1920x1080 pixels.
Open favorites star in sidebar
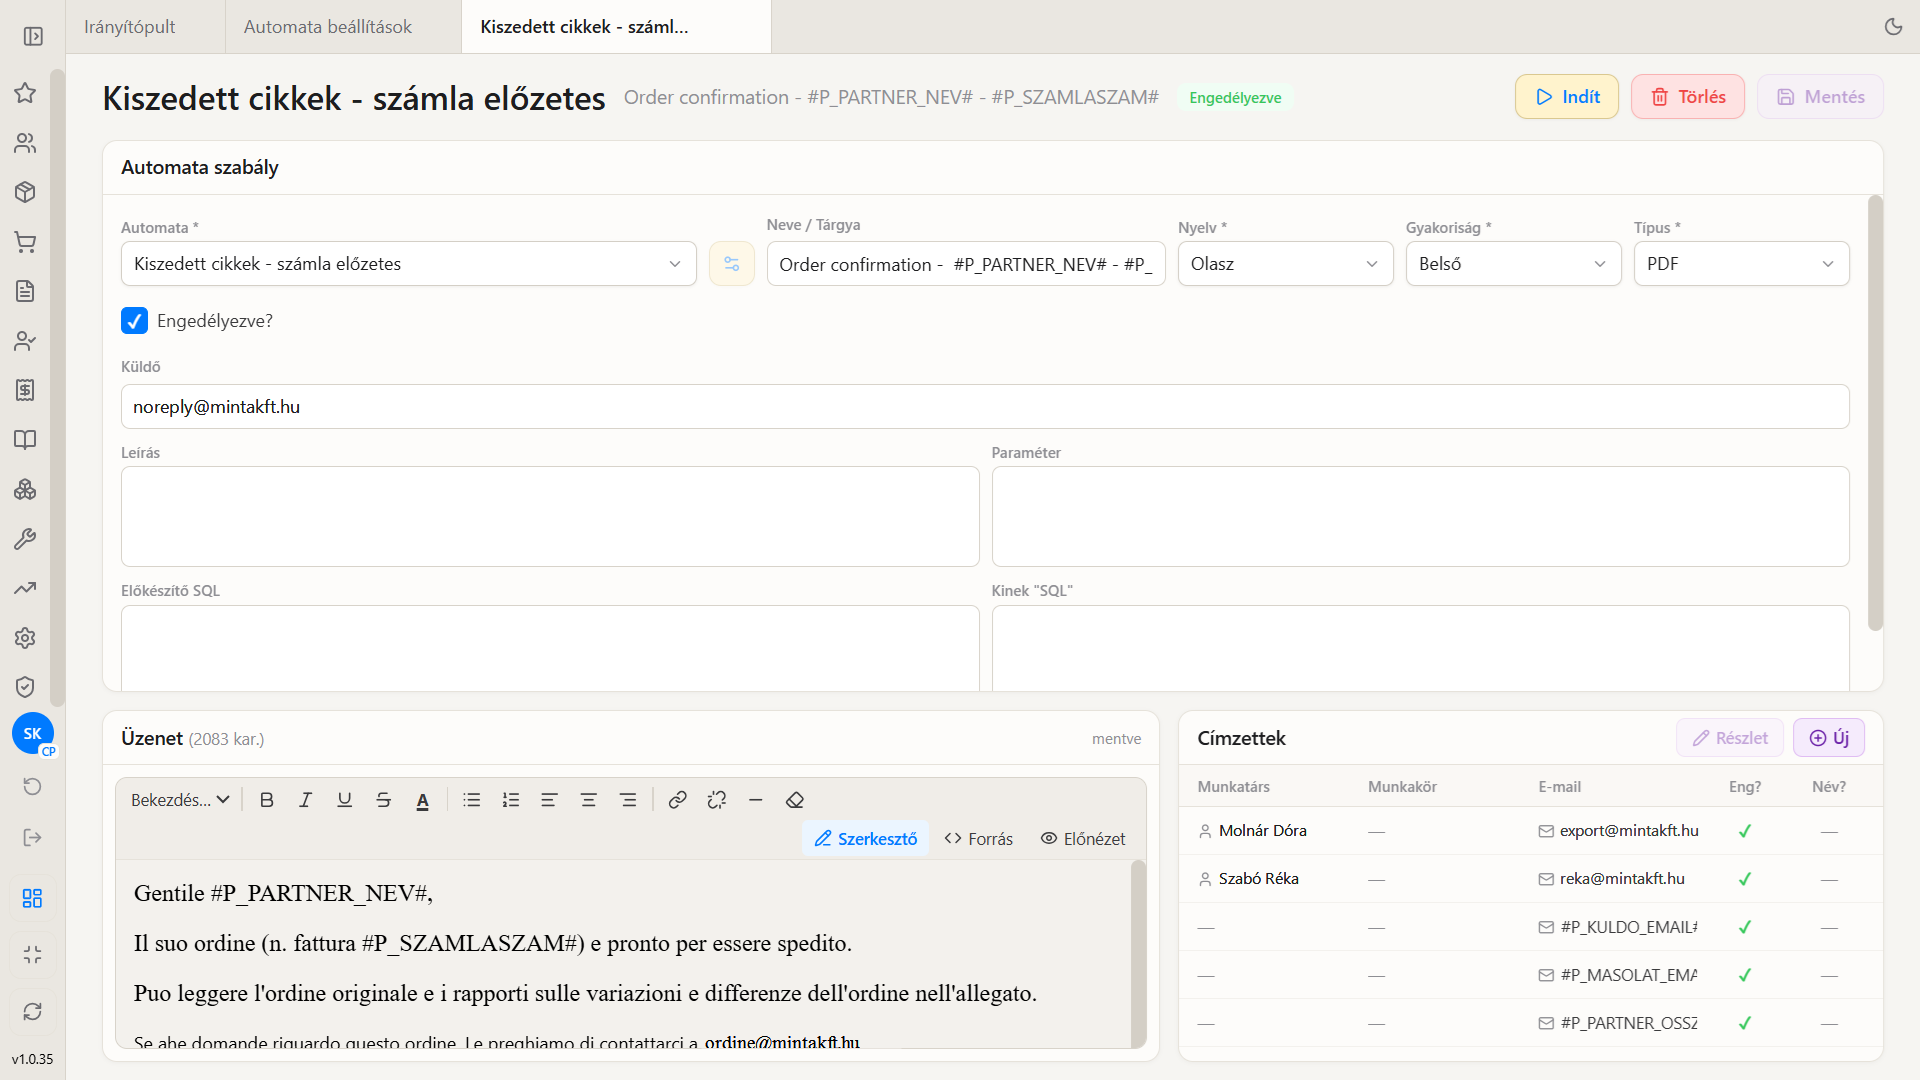[25, 93]
